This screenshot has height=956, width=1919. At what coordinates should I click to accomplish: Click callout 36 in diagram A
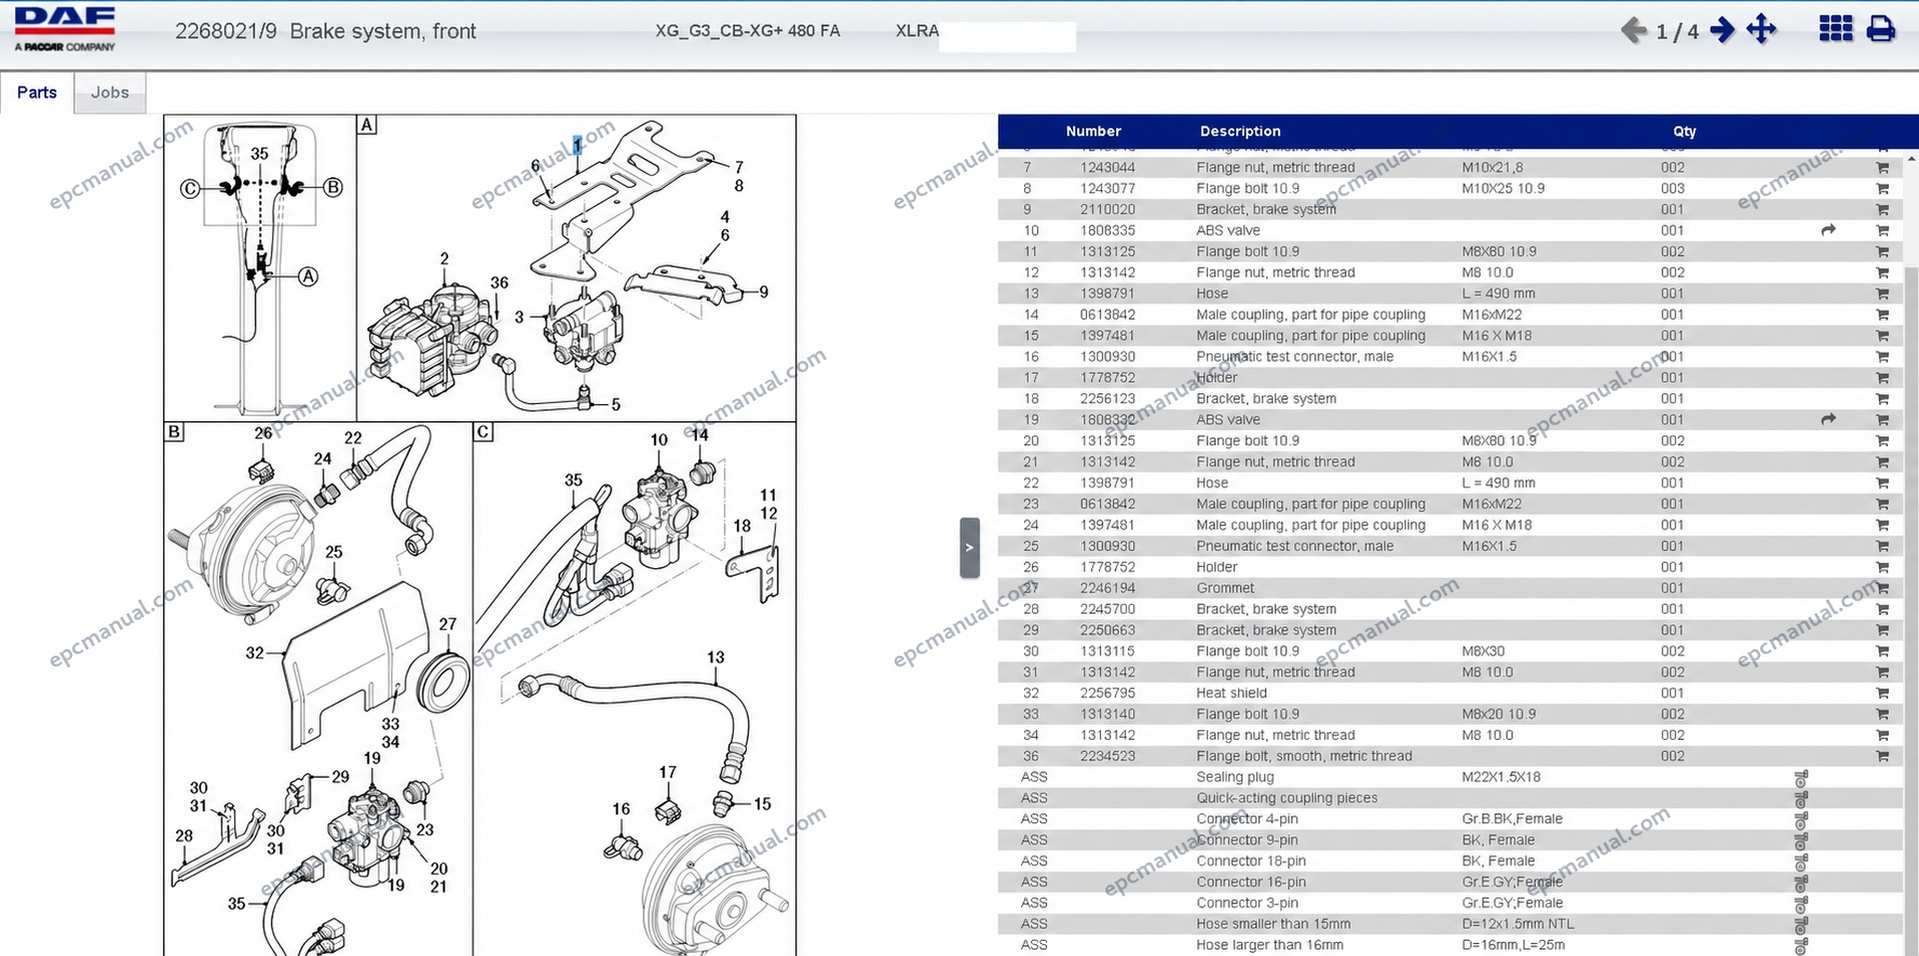tap(499, 283)
